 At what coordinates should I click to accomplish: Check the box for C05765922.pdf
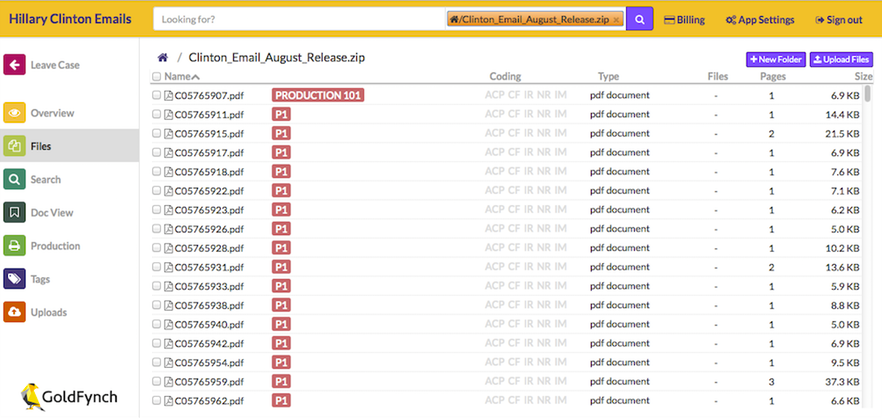click(x=156, y=191)
